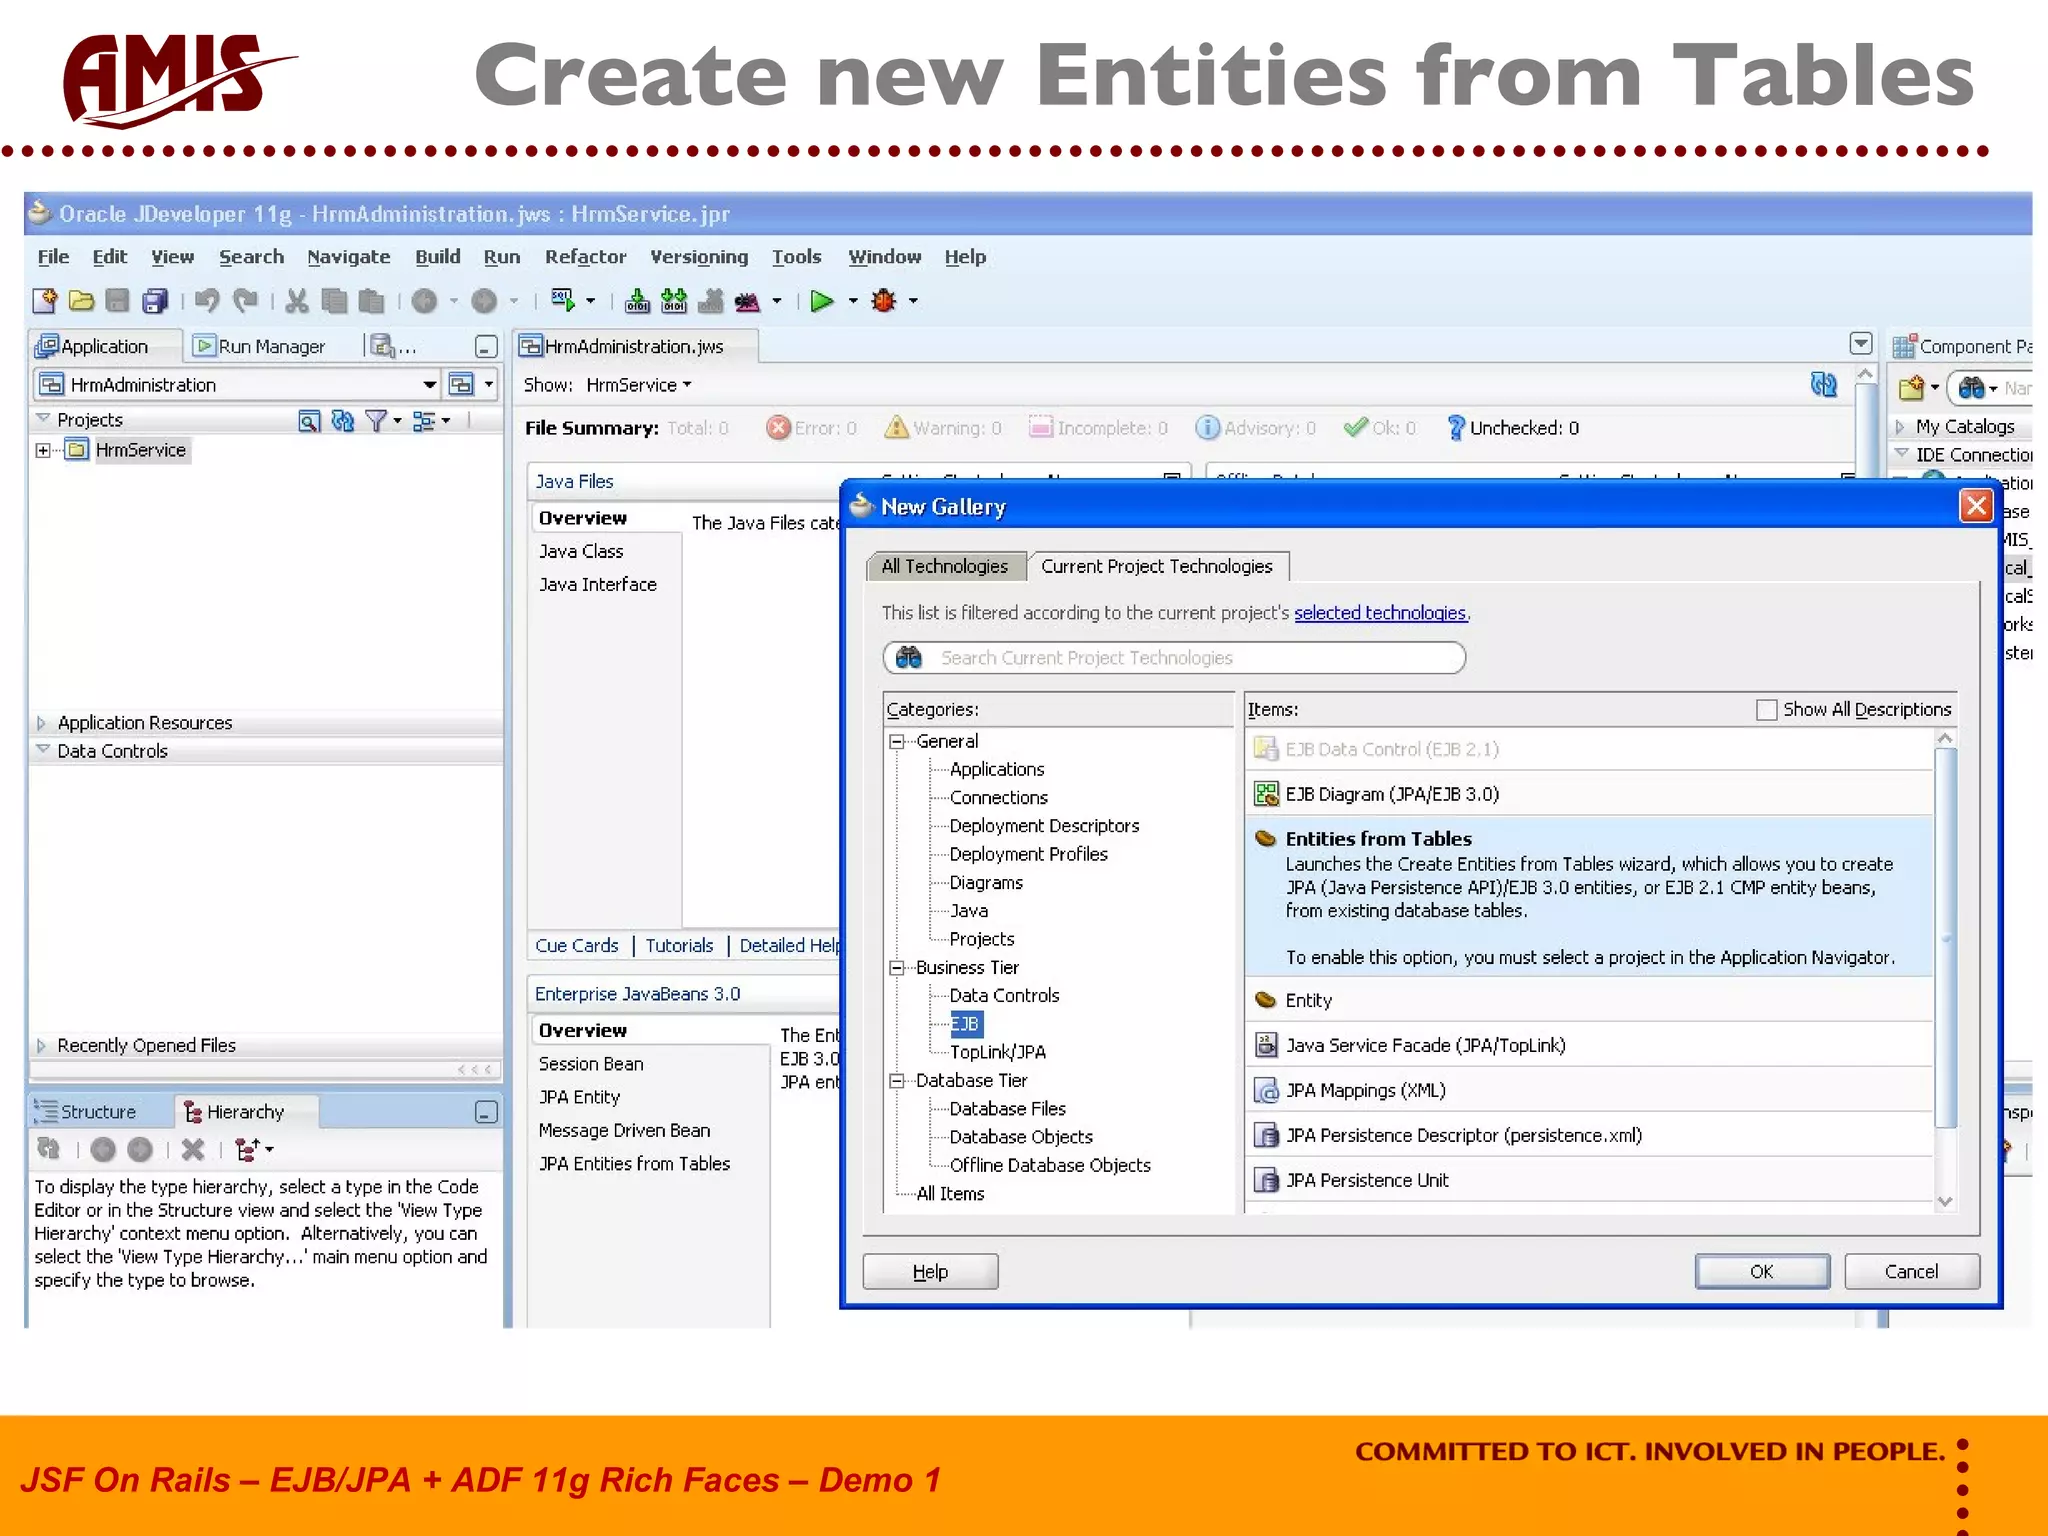Click the Items list scrollbar down arrow
This screenshot has height=1536, width=2048.
1945,1201
